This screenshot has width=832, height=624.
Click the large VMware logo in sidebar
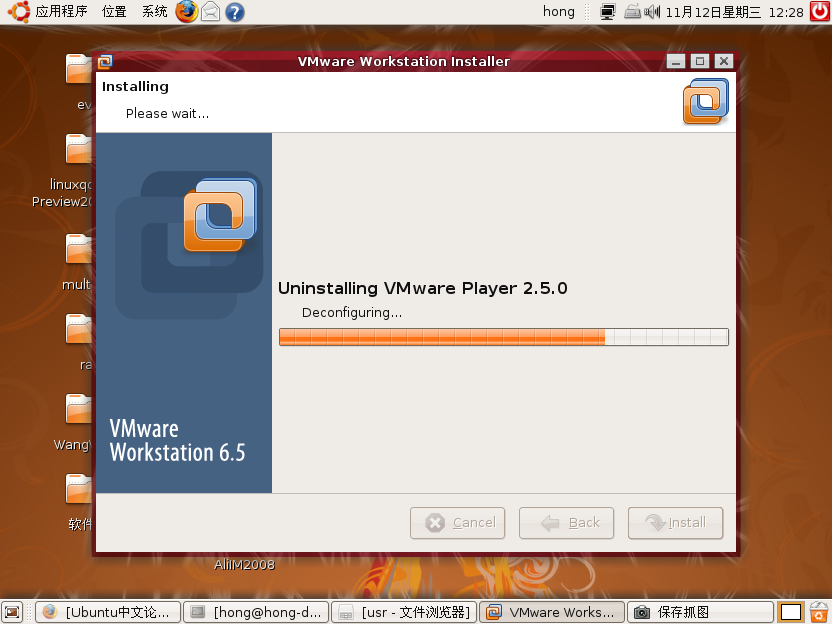coord(221,214)
